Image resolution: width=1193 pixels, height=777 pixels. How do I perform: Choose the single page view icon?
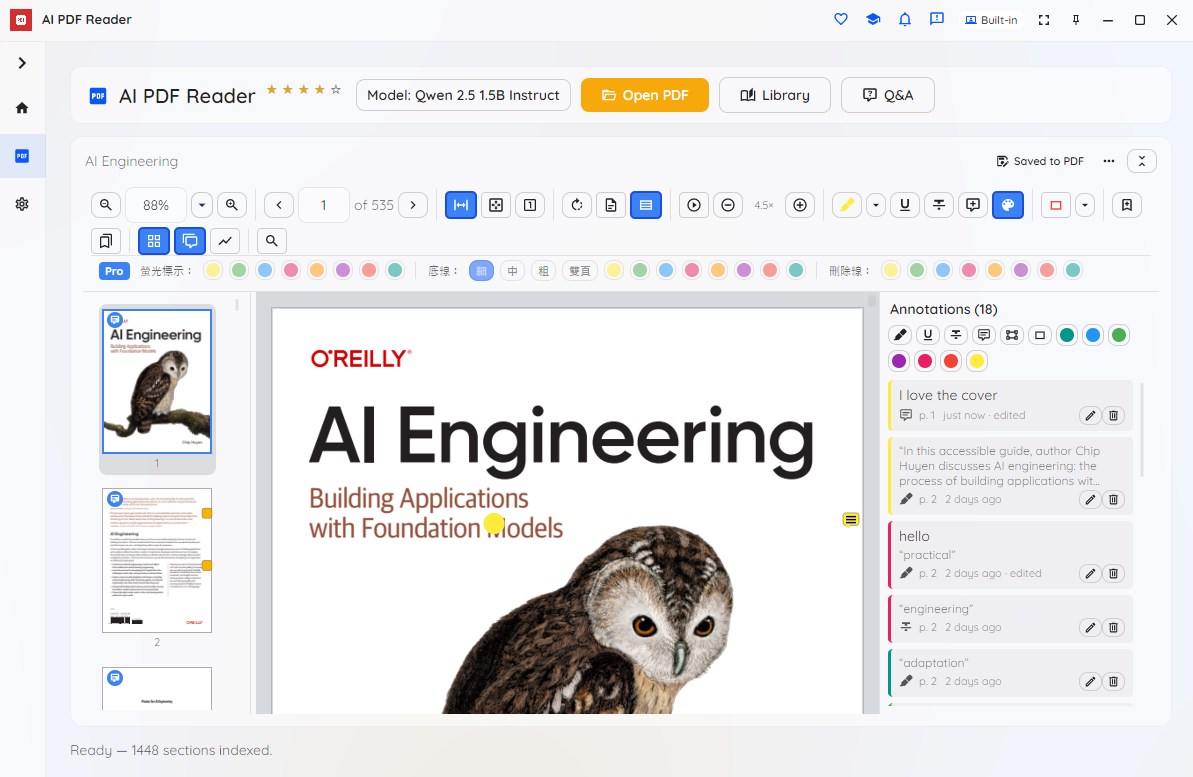click(530, 205)
